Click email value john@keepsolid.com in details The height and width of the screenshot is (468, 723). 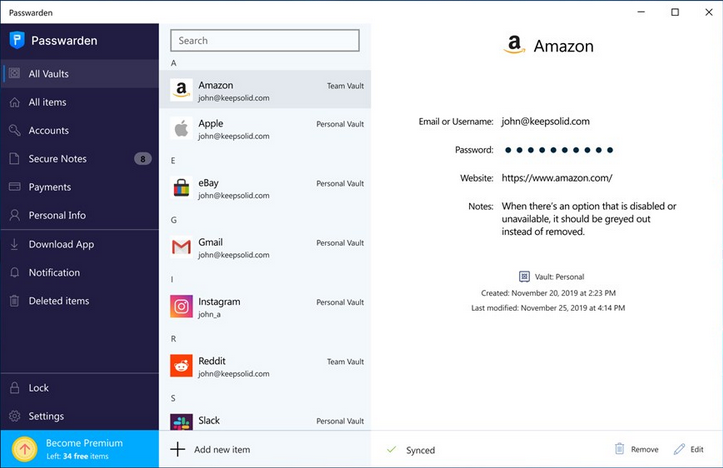545,121
